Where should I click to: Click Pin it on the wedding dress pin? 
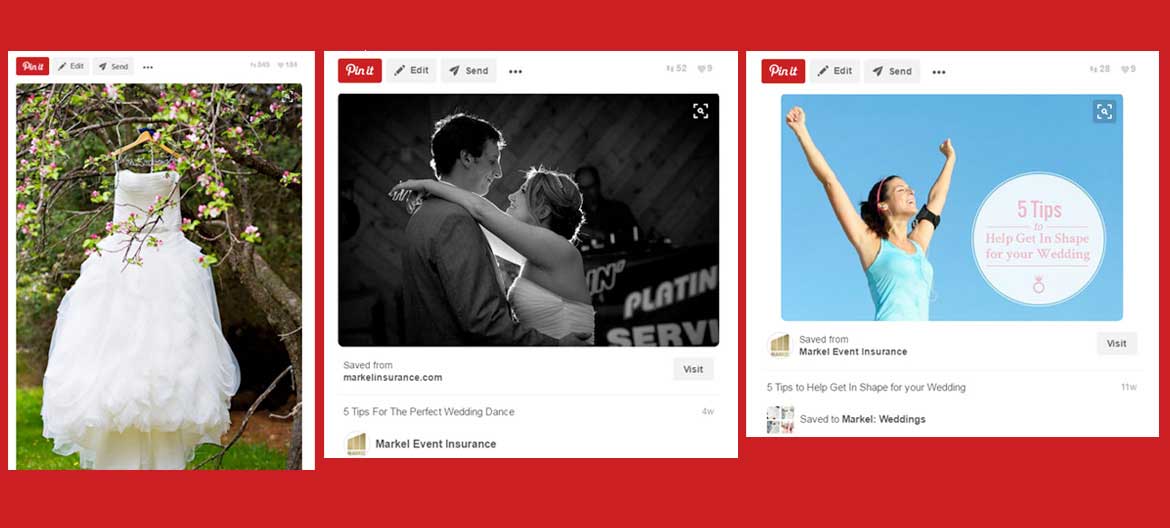click(32, 67)
